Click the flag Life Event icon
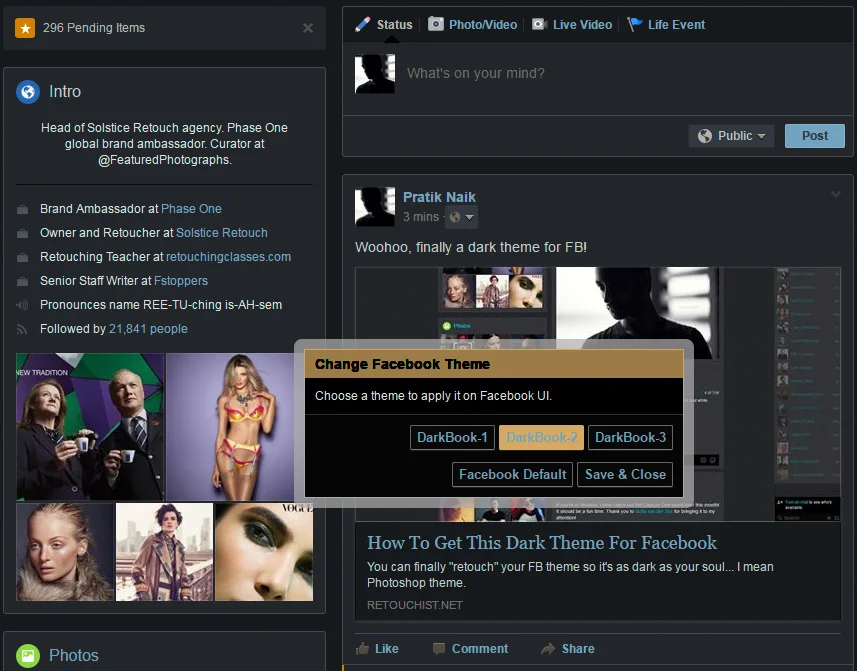The width and height of the screenshot is (857, 671). [x=635, y=25]
